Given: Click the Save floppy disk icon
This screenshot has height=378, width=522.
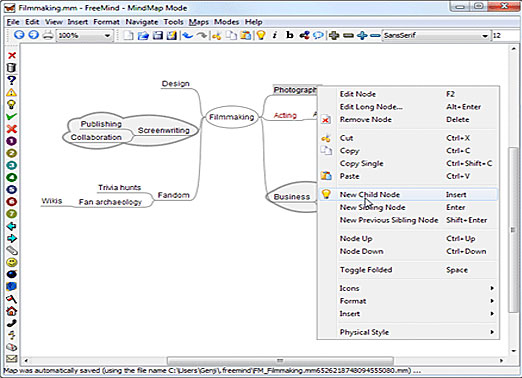Looking at the screenshot, I should (157, 35).
